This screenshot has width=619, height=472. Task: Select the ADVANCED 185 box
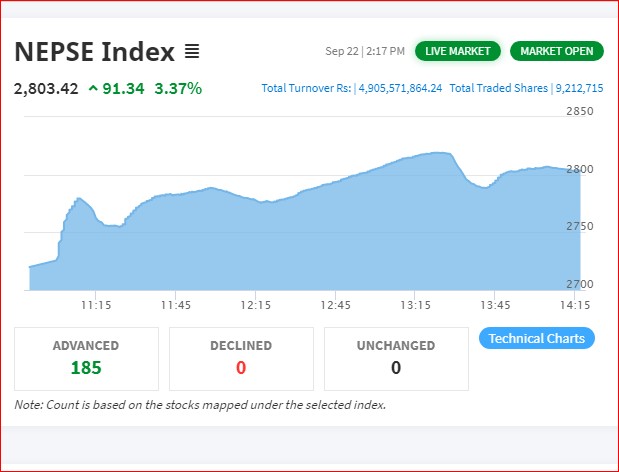coord(86,359)
